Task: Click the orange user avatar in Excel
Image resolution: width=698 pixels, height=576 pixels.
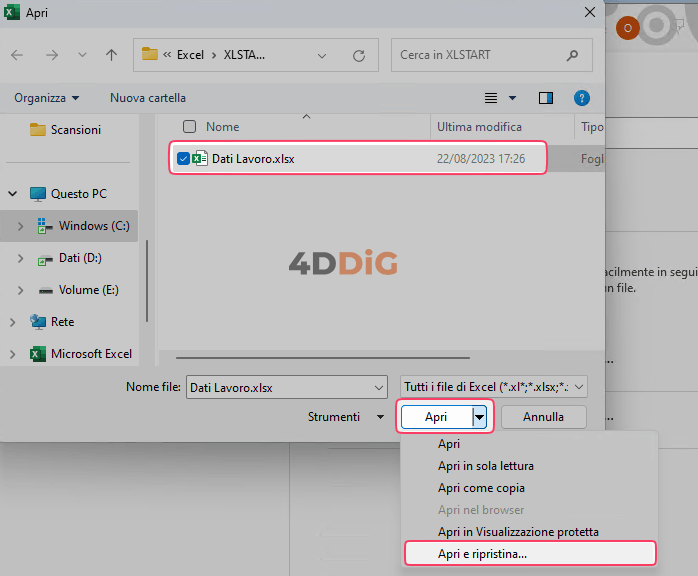Action: tap(628, 28)
